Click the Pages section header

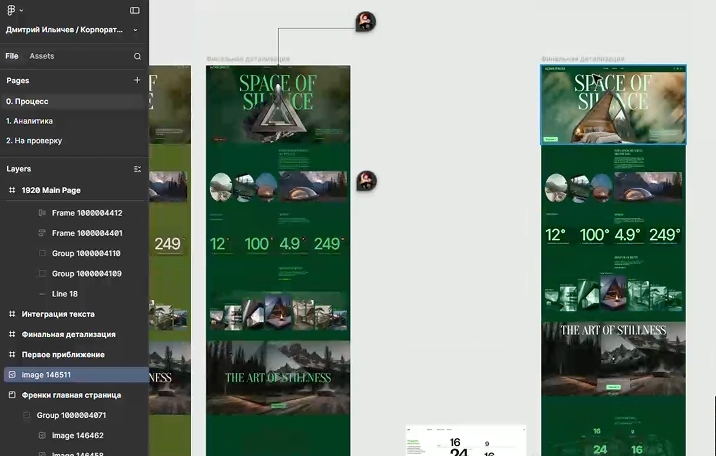[18, 80]
